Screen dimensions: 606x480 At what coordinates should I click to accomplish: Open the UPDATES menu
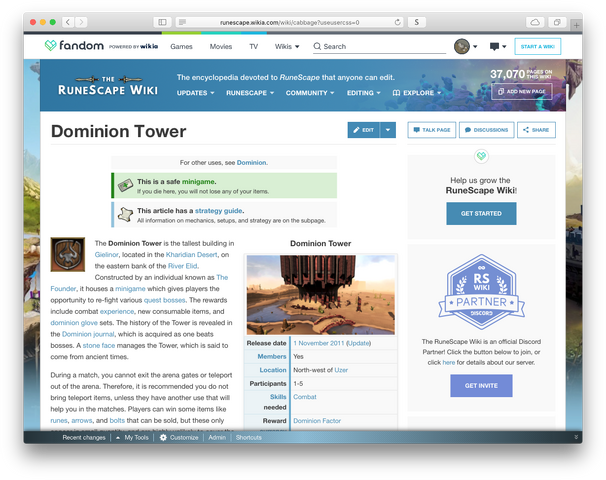tap(195, 93)
